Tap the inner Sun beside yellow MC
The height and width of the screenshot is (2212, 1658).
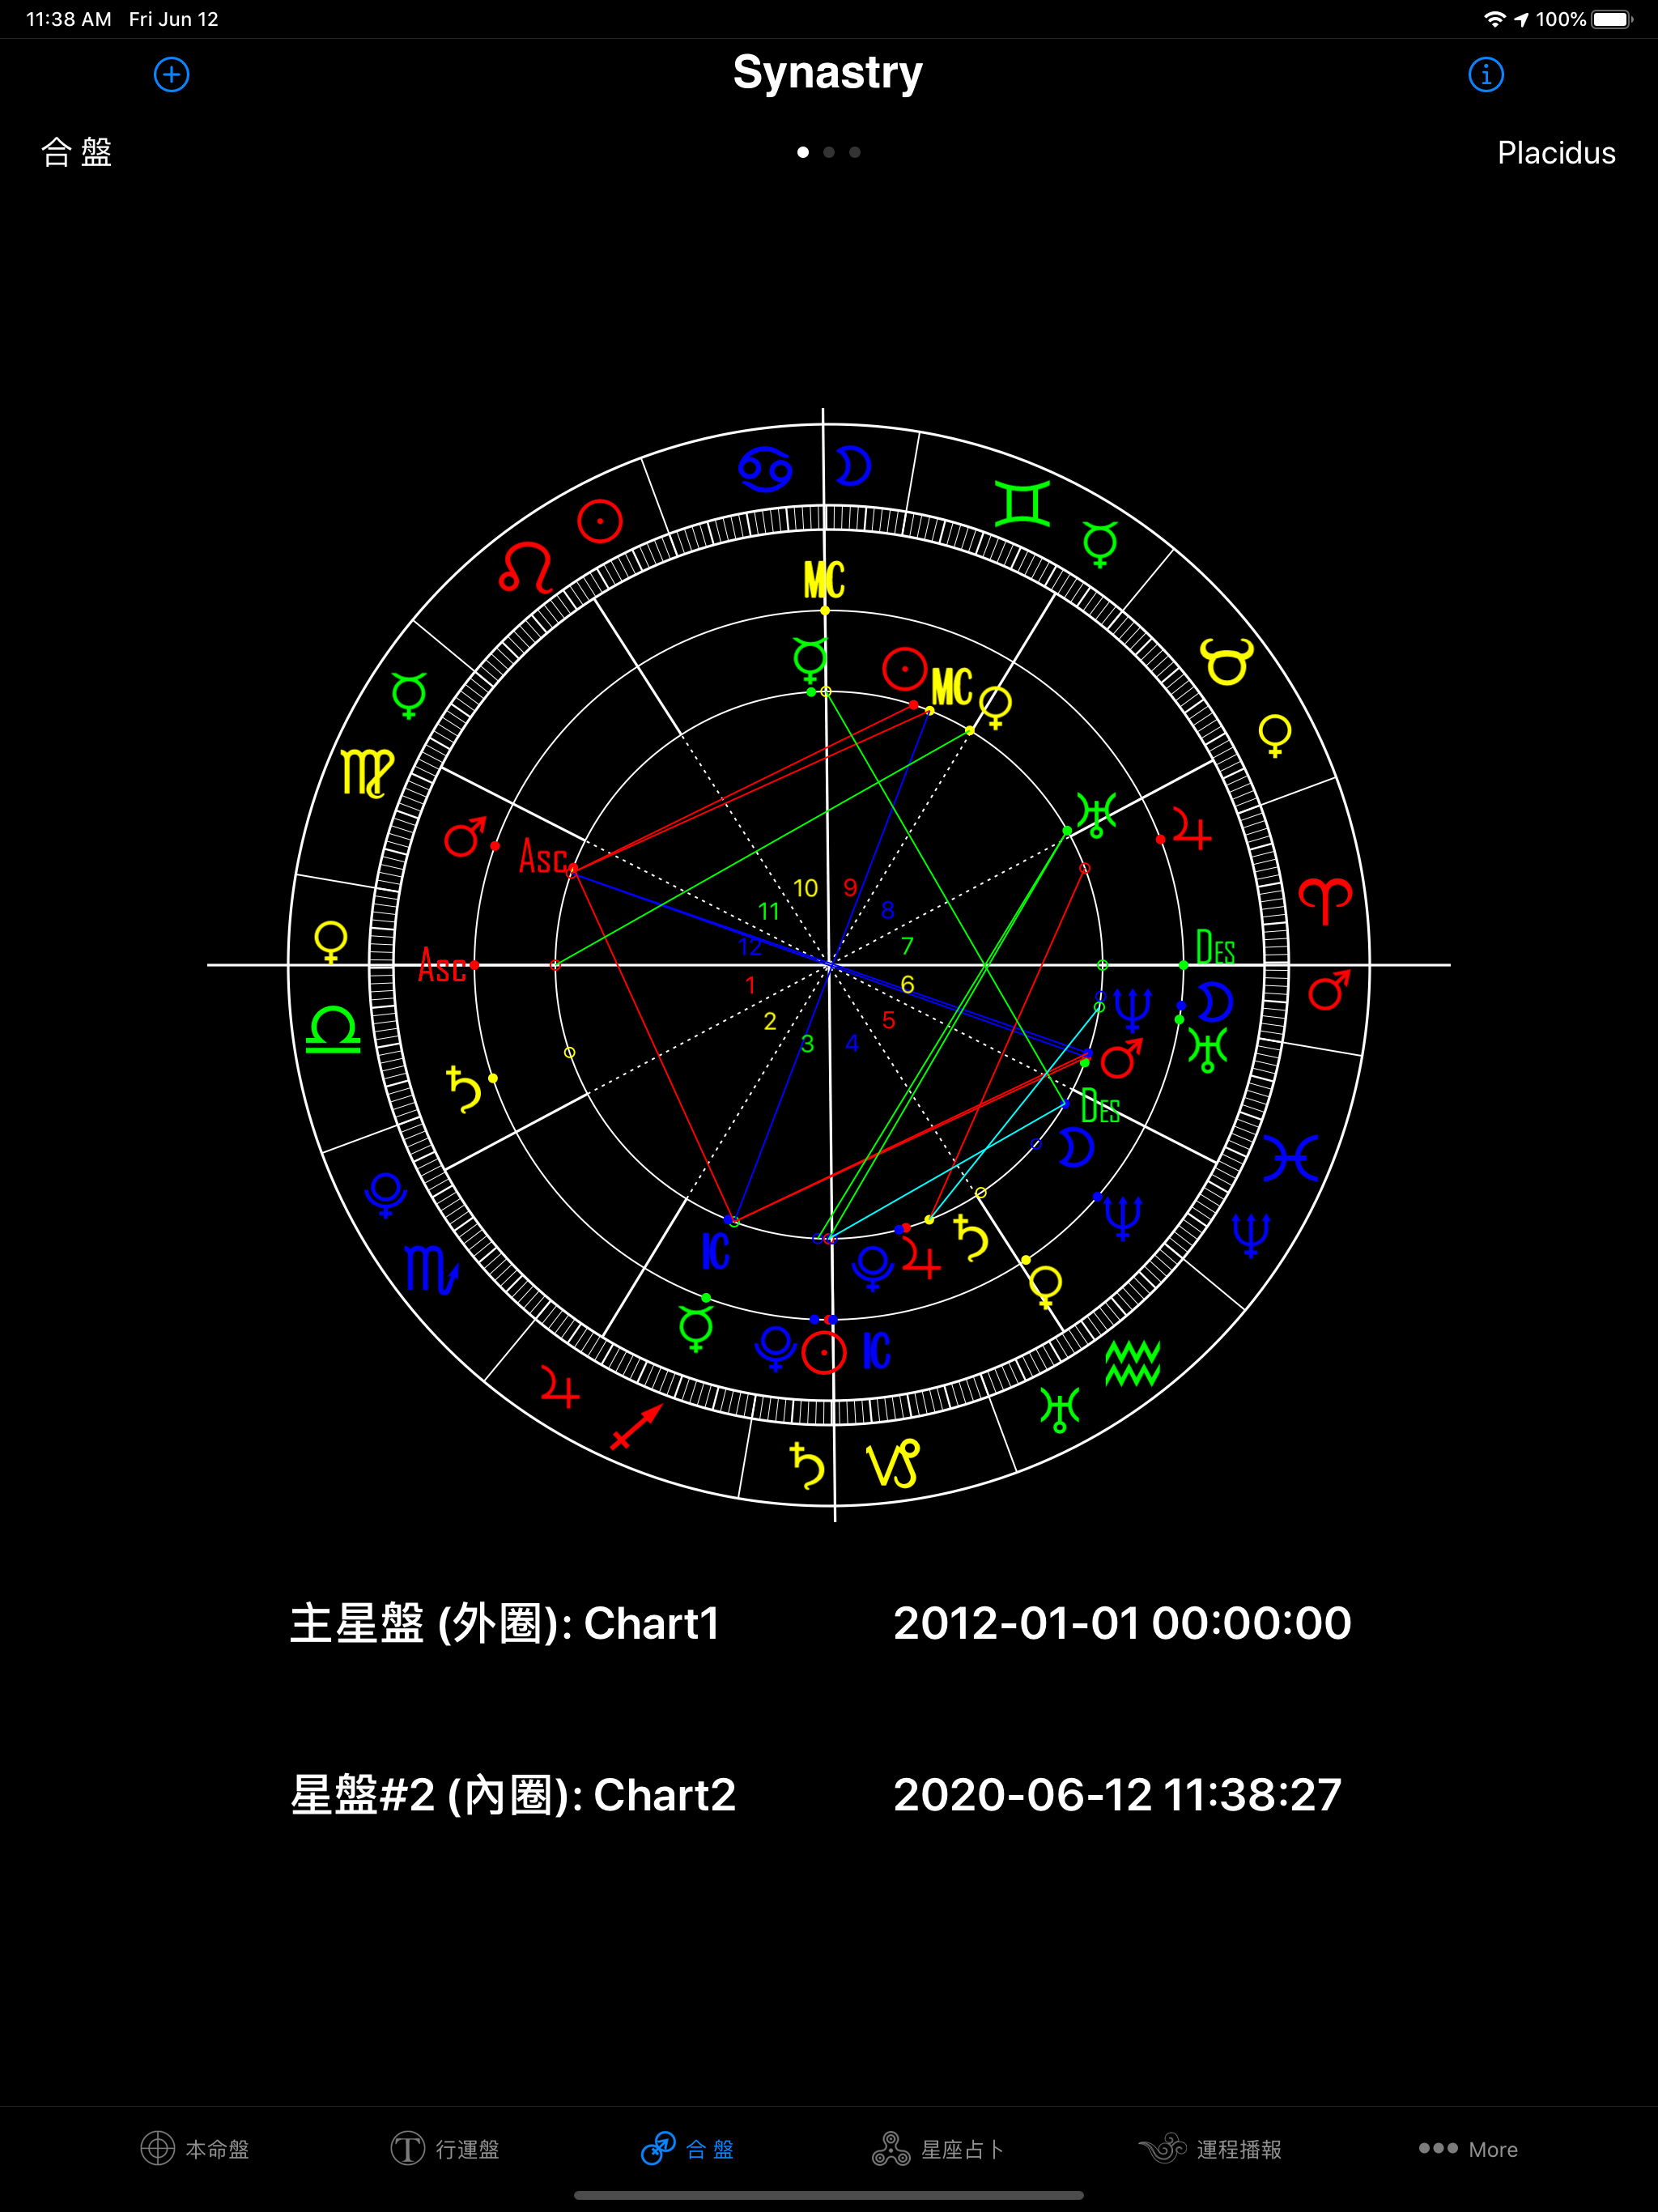(905, 668)
